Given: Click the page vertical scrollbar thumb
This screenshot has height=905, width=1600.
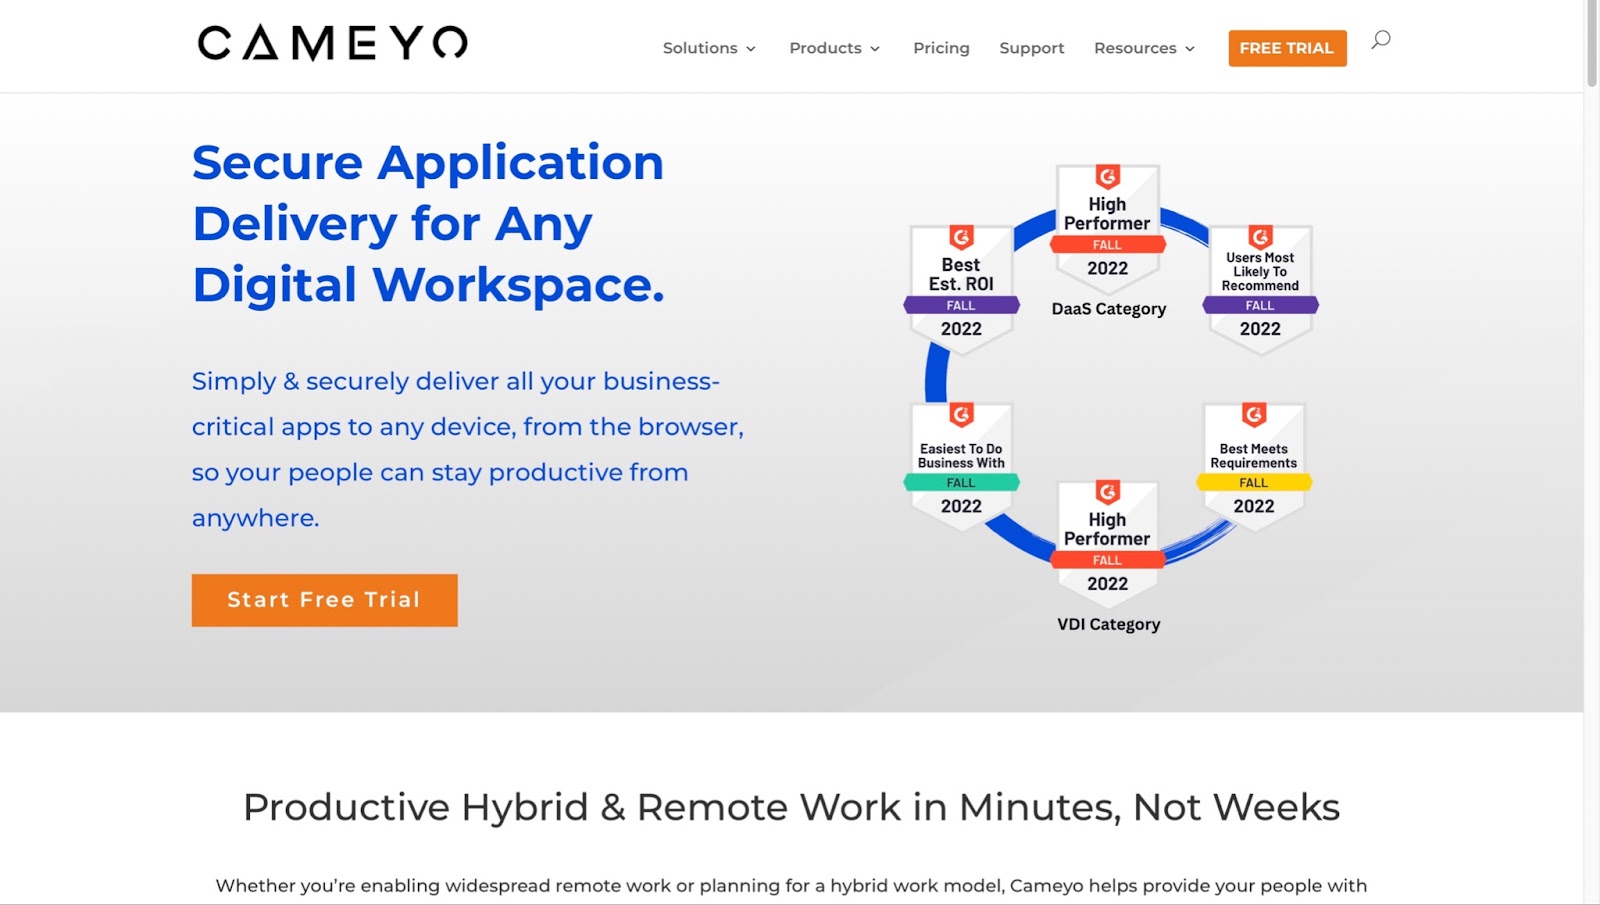Looking at the screenshot, I should pyautogui.click(x=1592, y=43).
